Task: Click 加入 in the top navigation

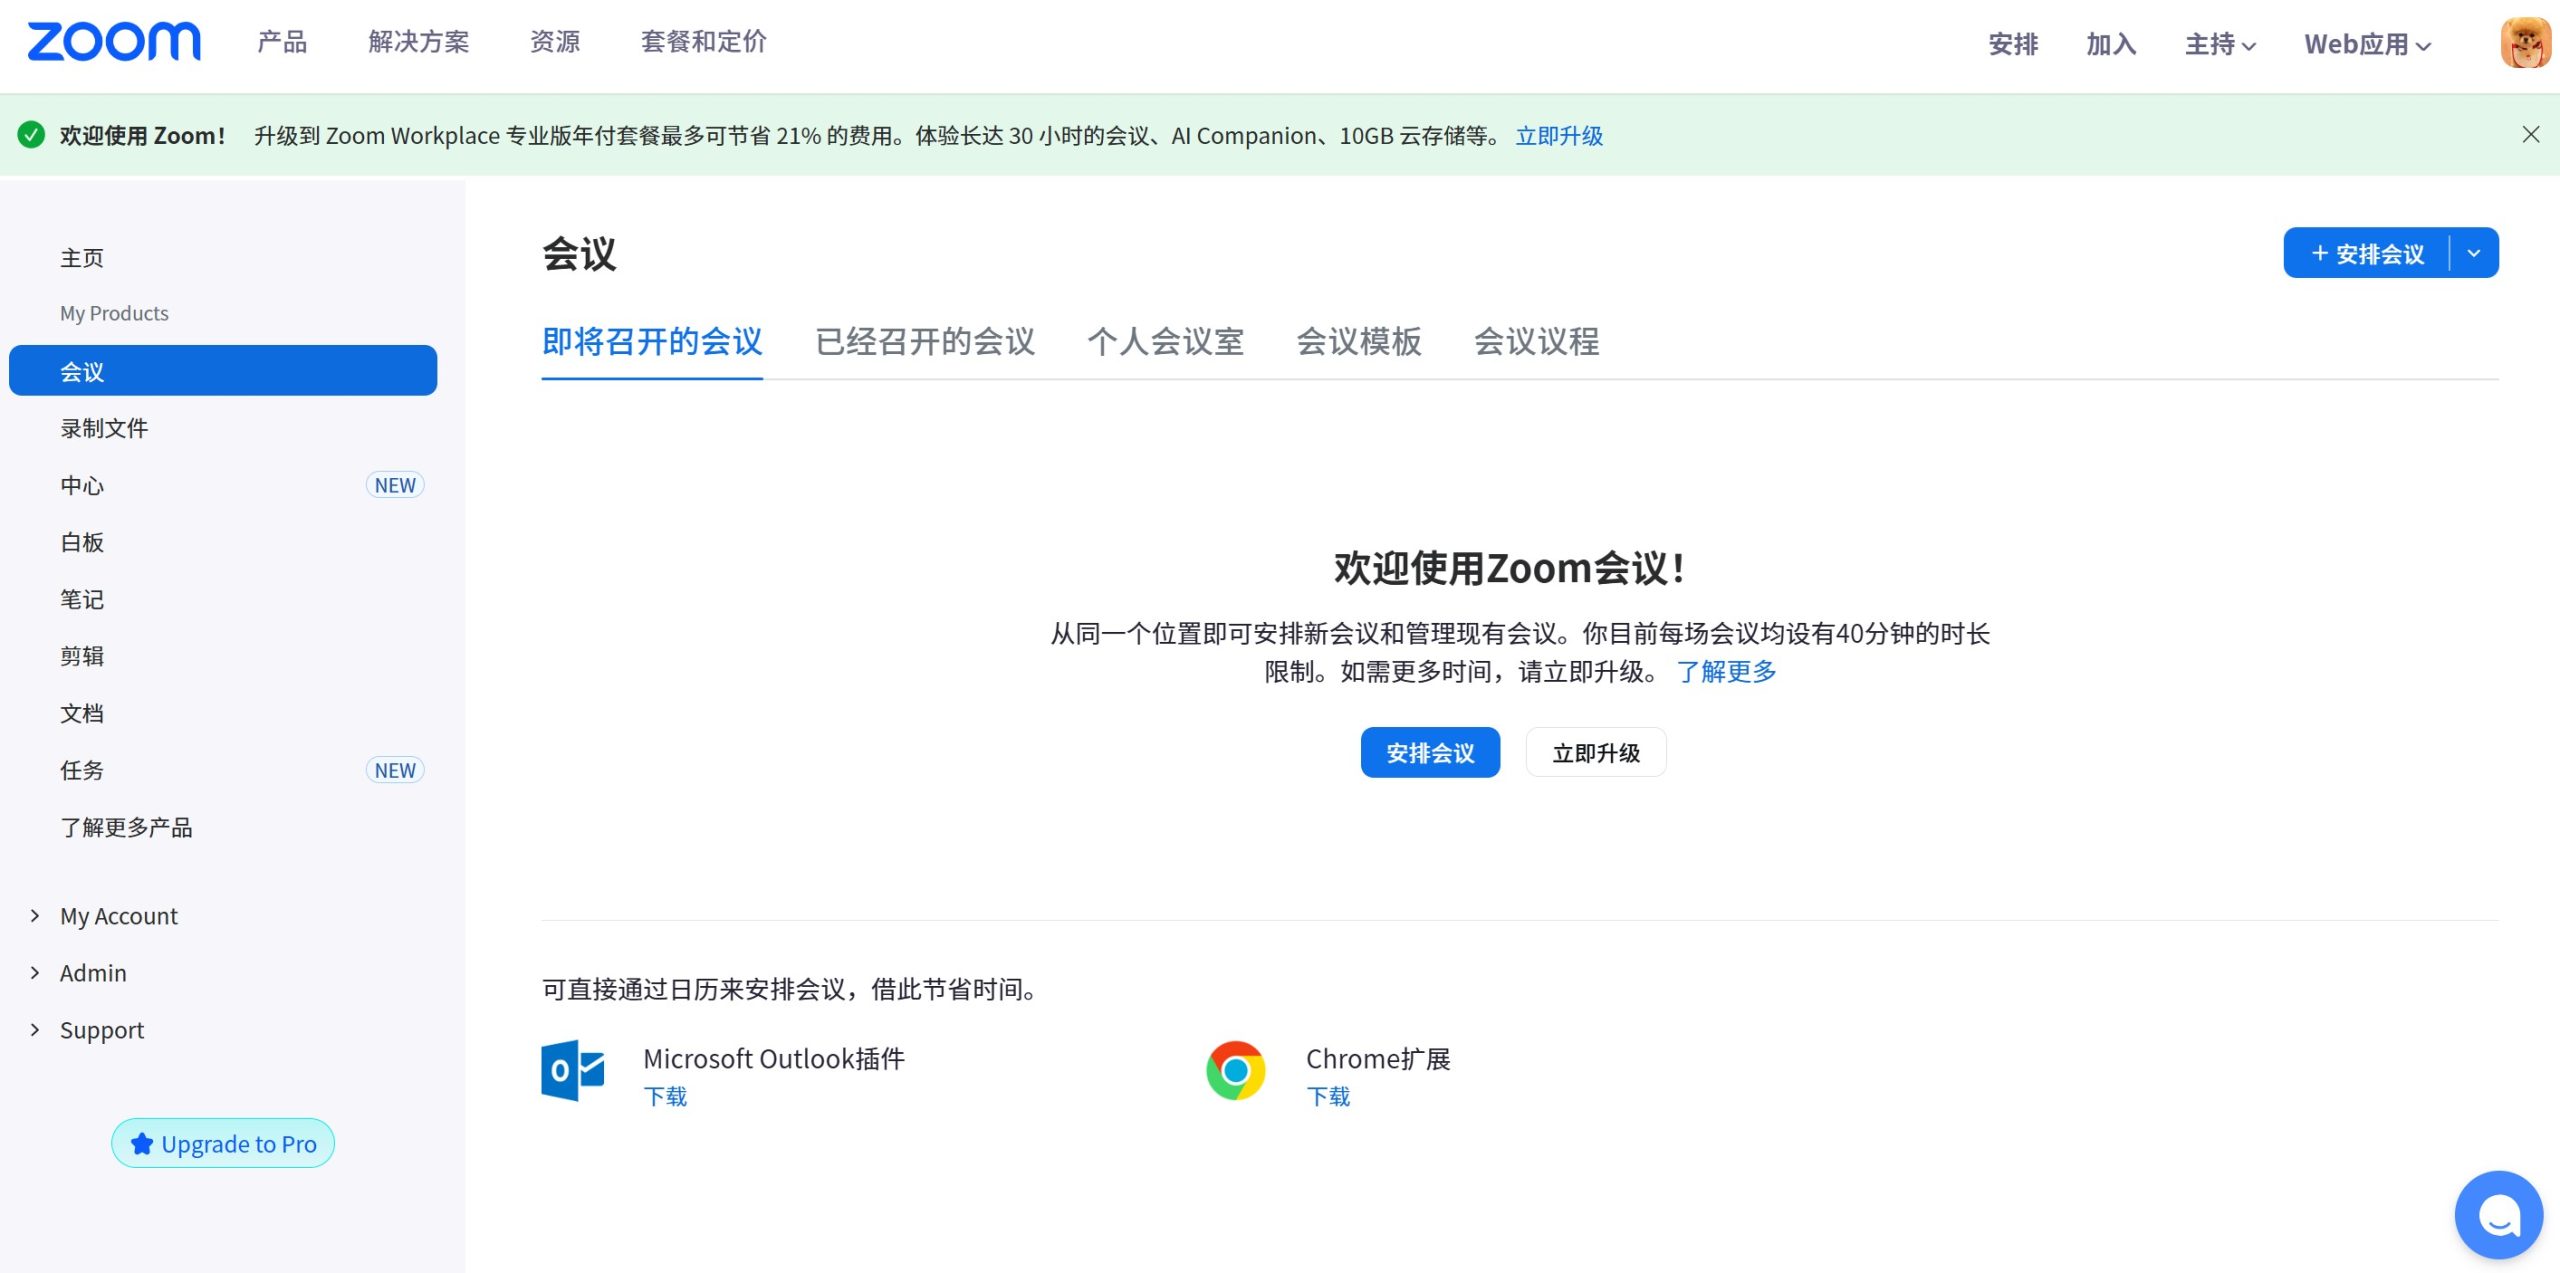Action: 2111,44
